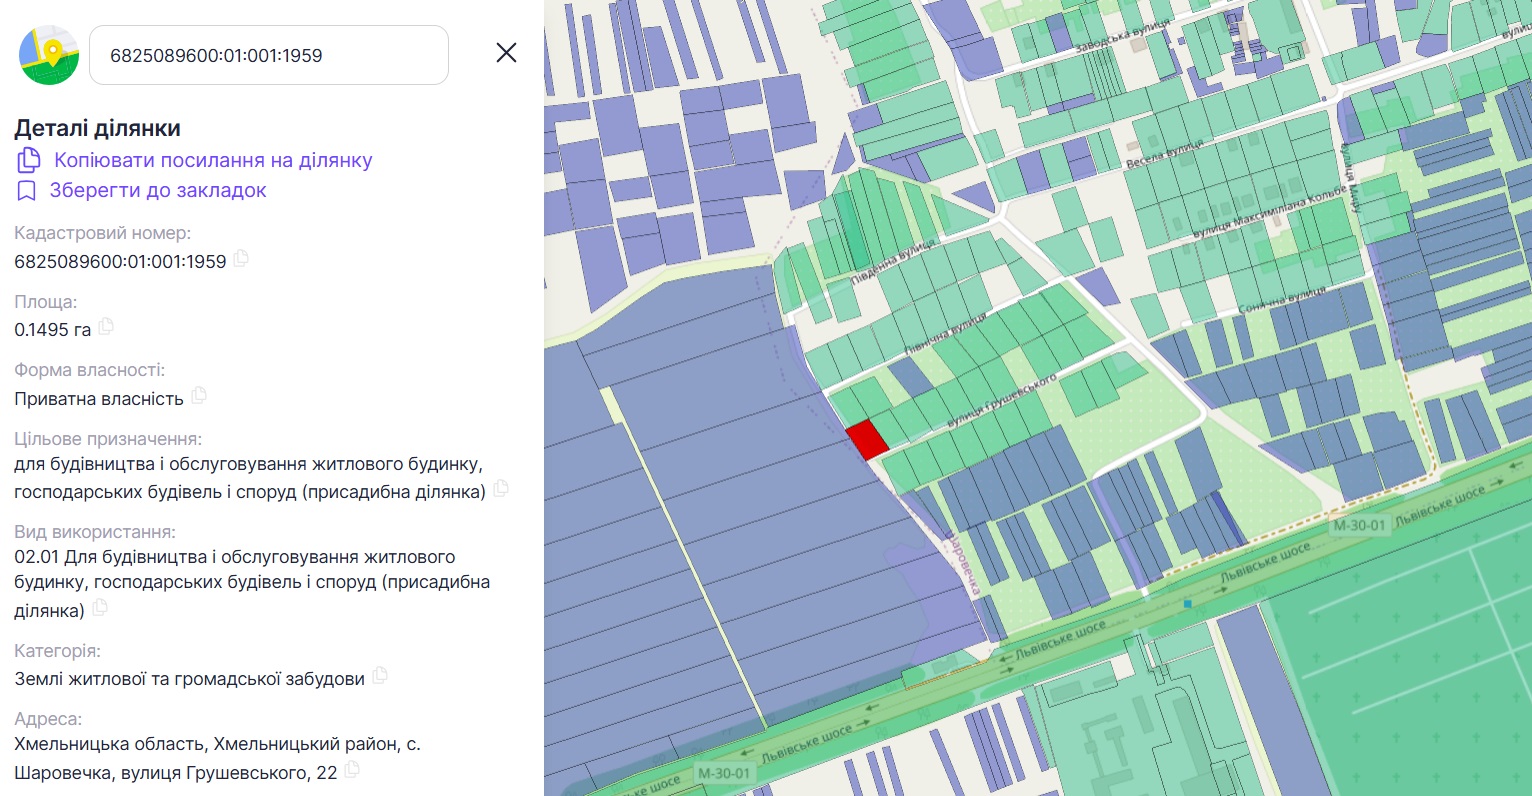Click the copy-link document icon
1532x796 pixels.
coord(29,160)
